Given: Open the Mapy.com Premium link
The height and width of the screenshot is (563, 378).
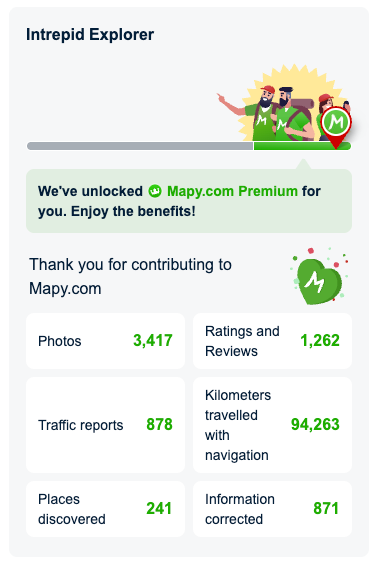Looking at the screenshot, I should click(232, 191).
